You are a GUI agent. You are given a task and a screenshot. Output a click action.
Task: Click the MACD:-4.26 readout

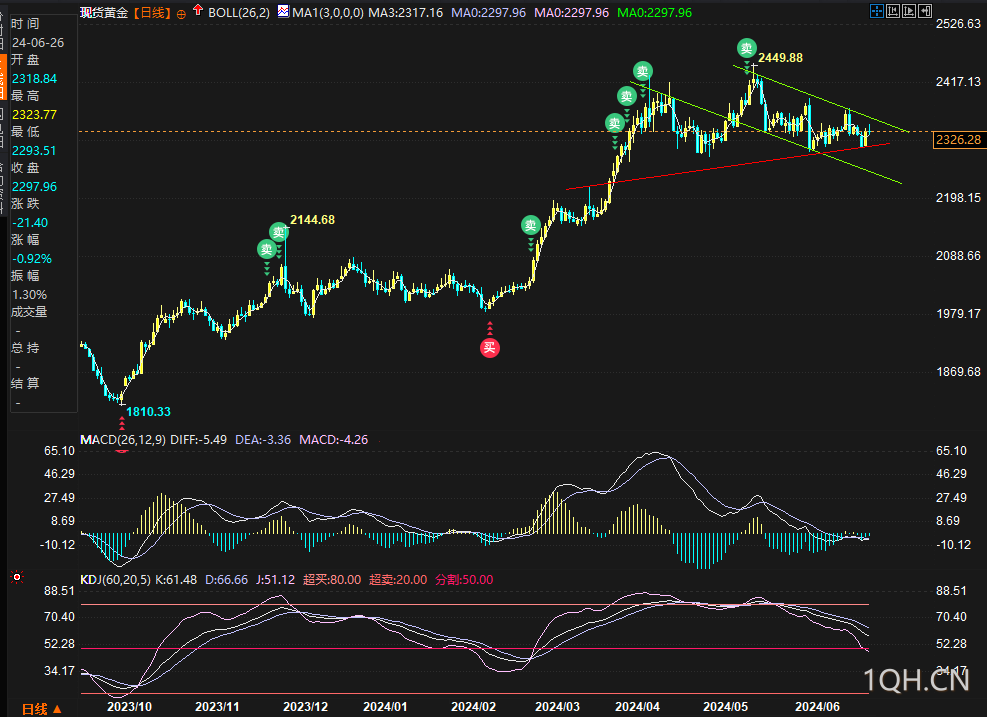pyautogui.click(x=334, y=439)
